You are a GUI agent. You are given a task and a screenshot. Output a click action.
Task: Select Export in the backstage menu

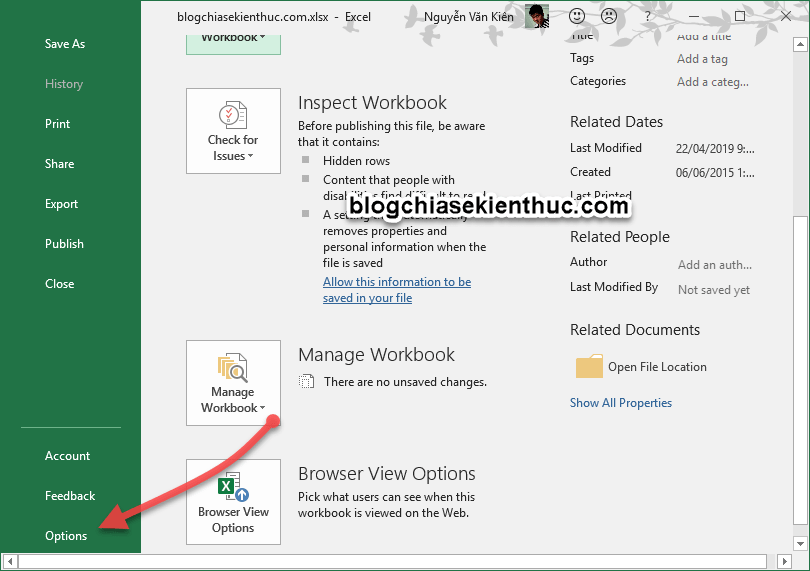click(x=61, y=204)
